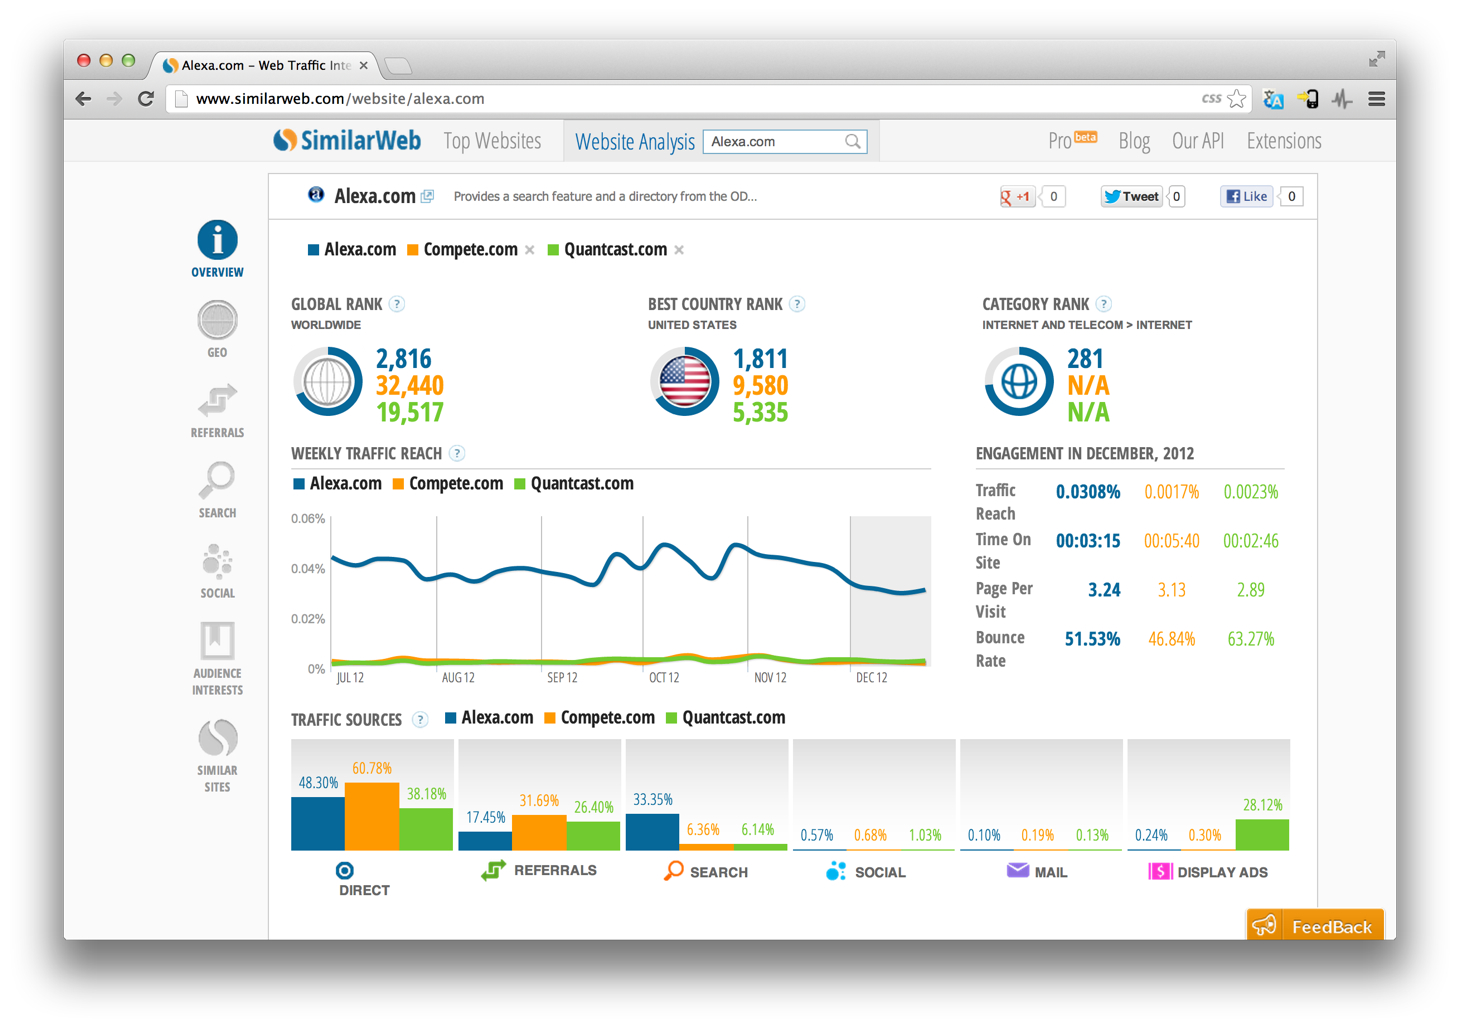Open the Geo globe icon in sidebar
Screen dimensions: 1460x1028
[217, 321]
